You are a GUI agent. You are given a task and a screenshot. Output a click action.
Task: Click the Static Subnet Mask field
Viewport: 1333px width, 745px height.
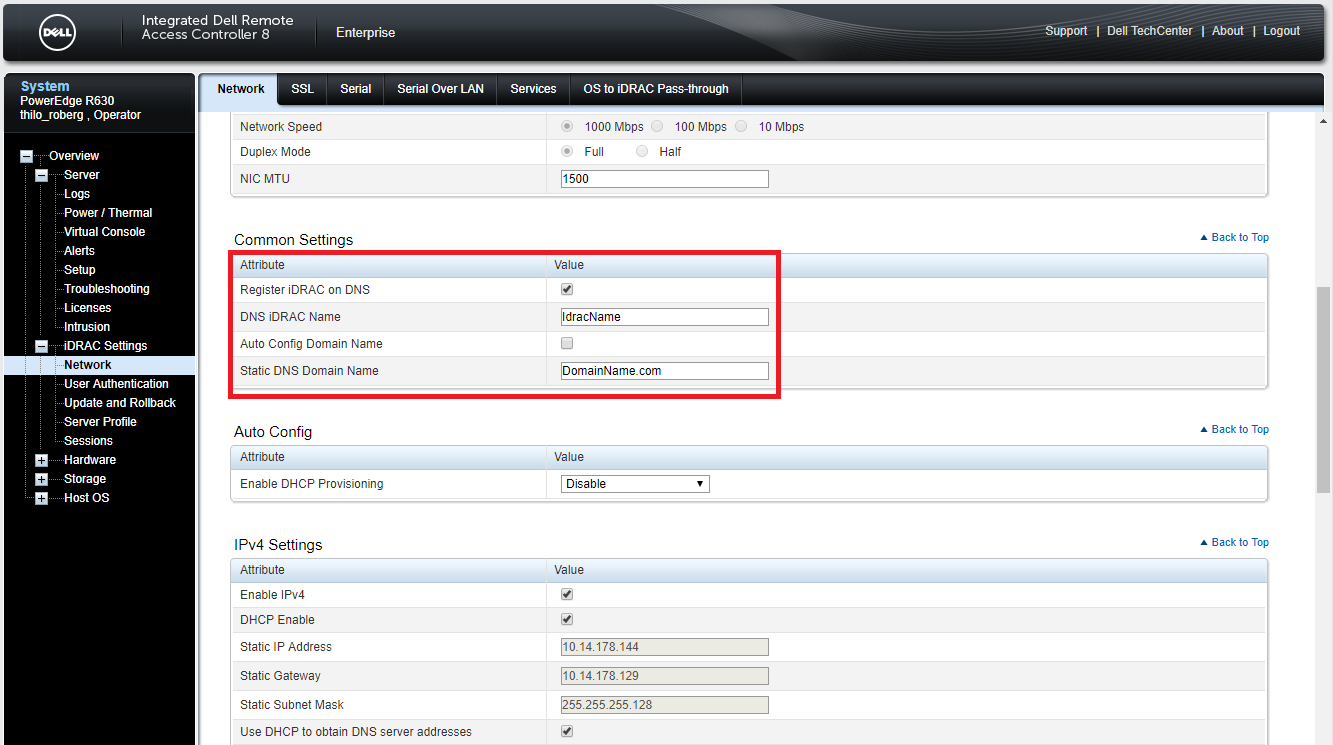665,705
